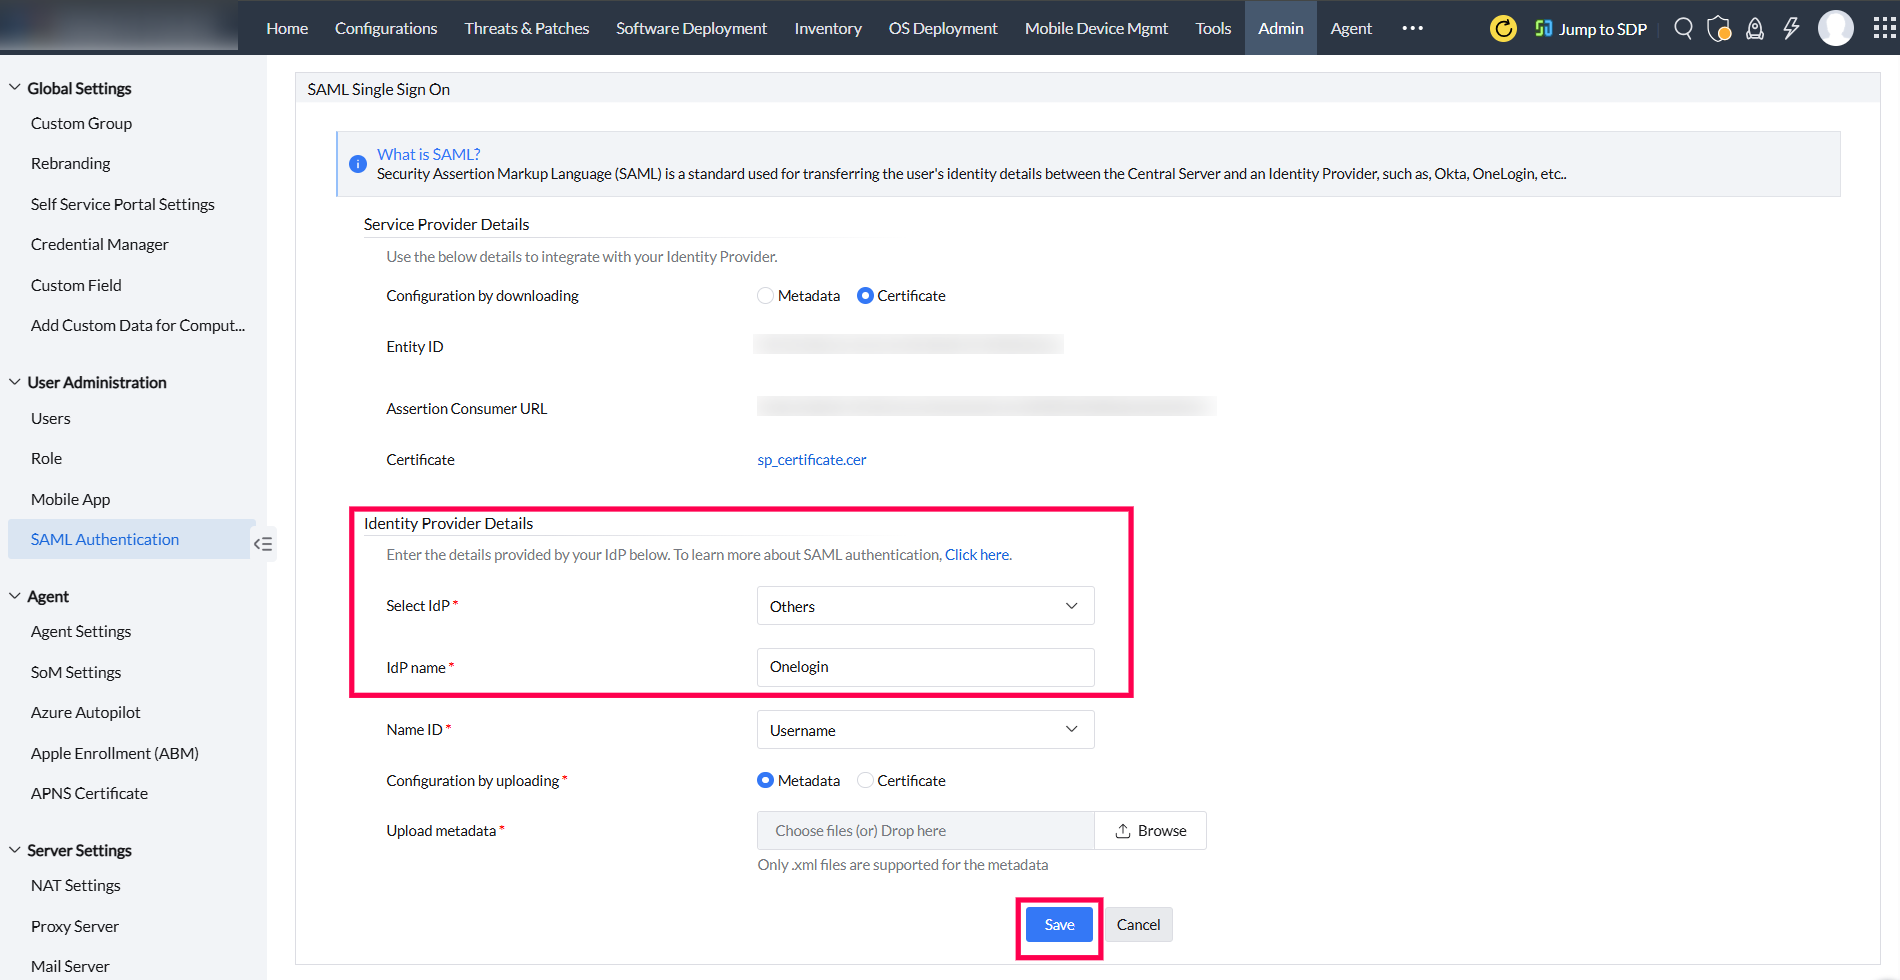Open Custom Group in sidebar
The height and width of the screenshot is (980, 1900).
pos(81,123)
